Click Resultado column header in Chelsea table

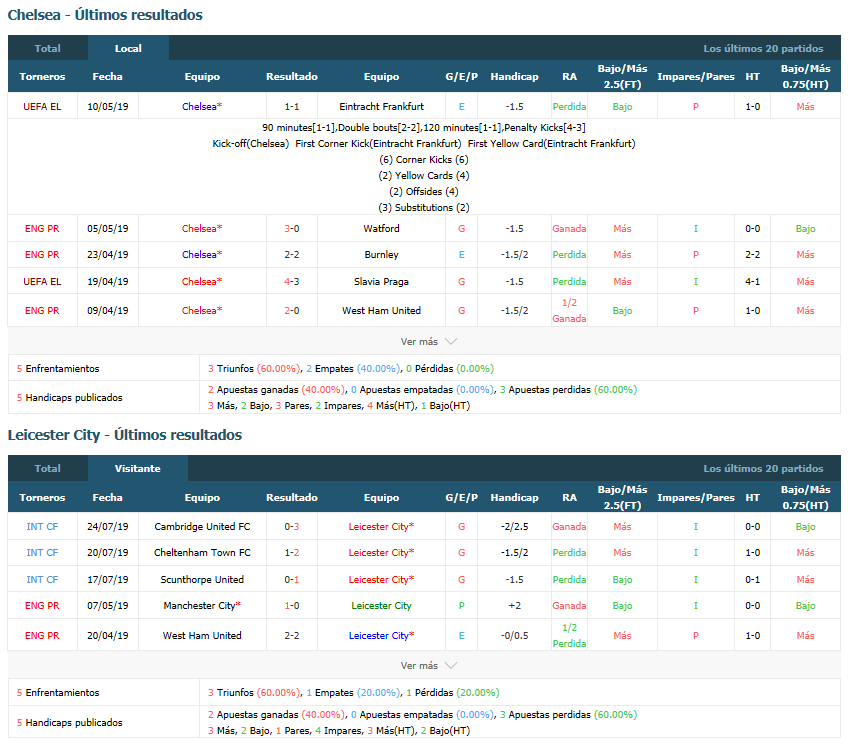click(291, 77)
